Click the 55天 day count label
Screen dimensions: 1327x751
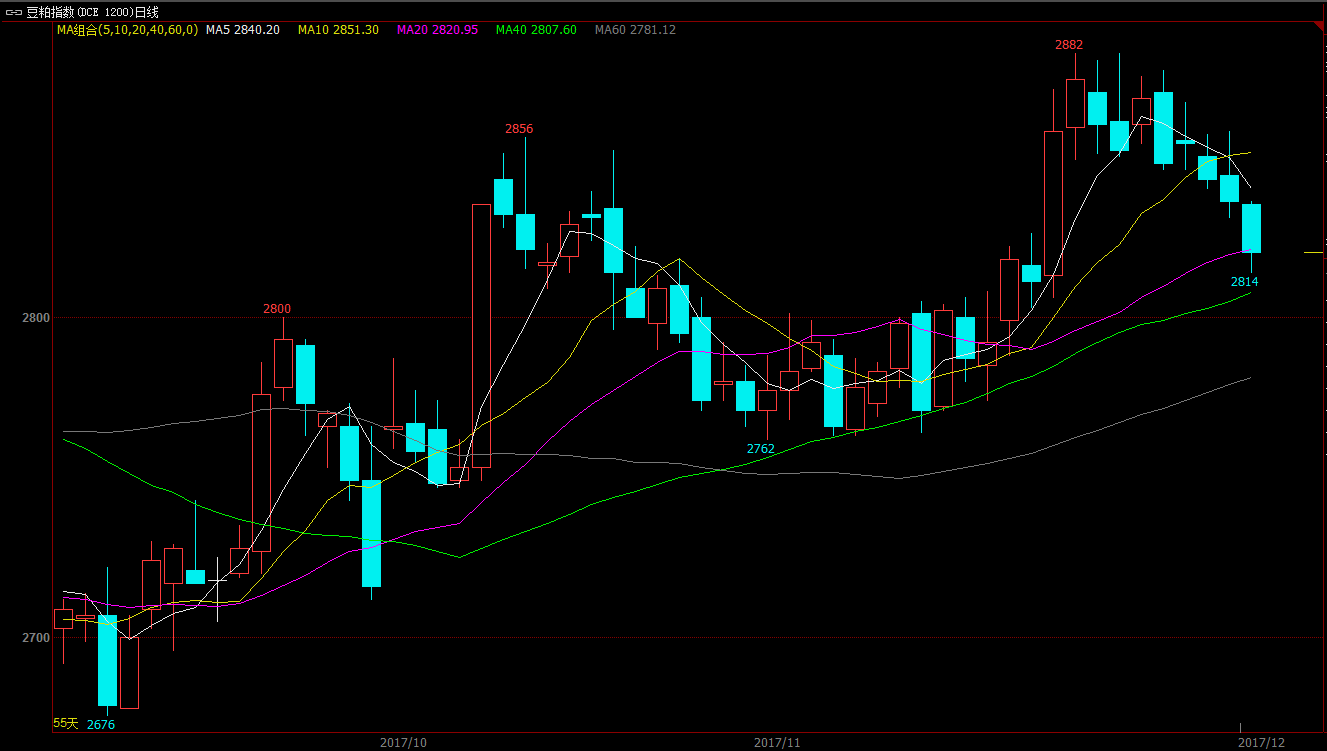coord(66,722)
